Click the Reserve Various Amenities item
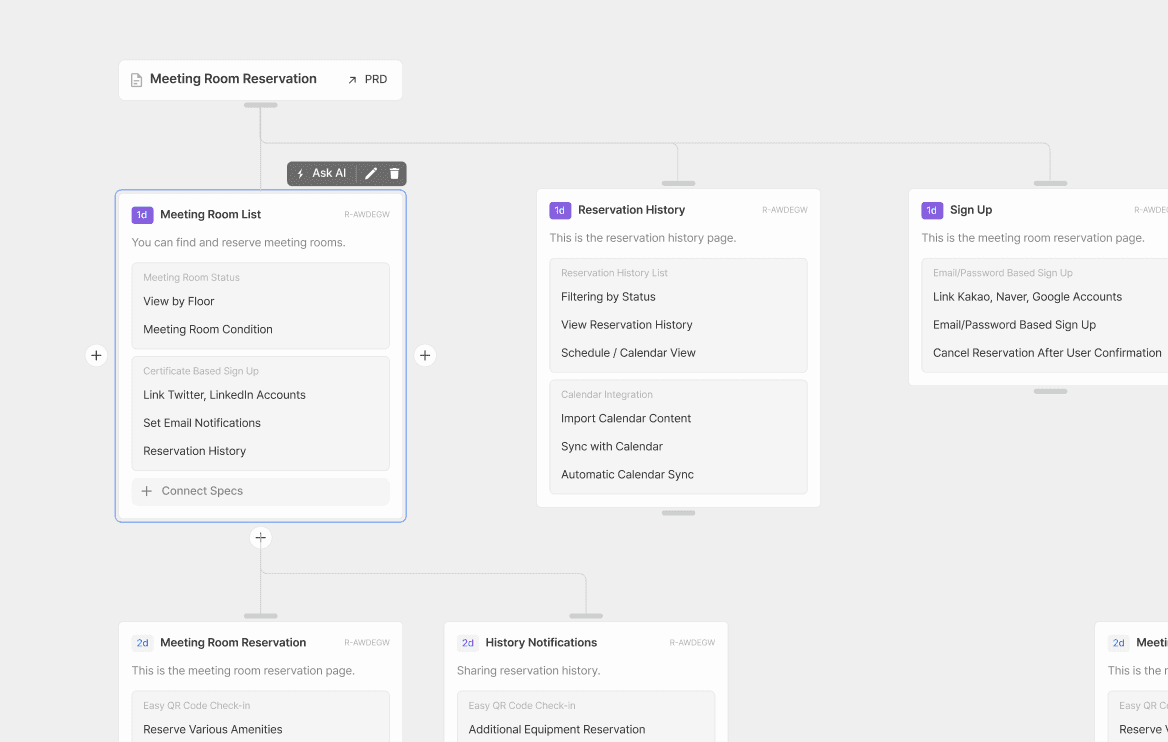 [213, 730]
